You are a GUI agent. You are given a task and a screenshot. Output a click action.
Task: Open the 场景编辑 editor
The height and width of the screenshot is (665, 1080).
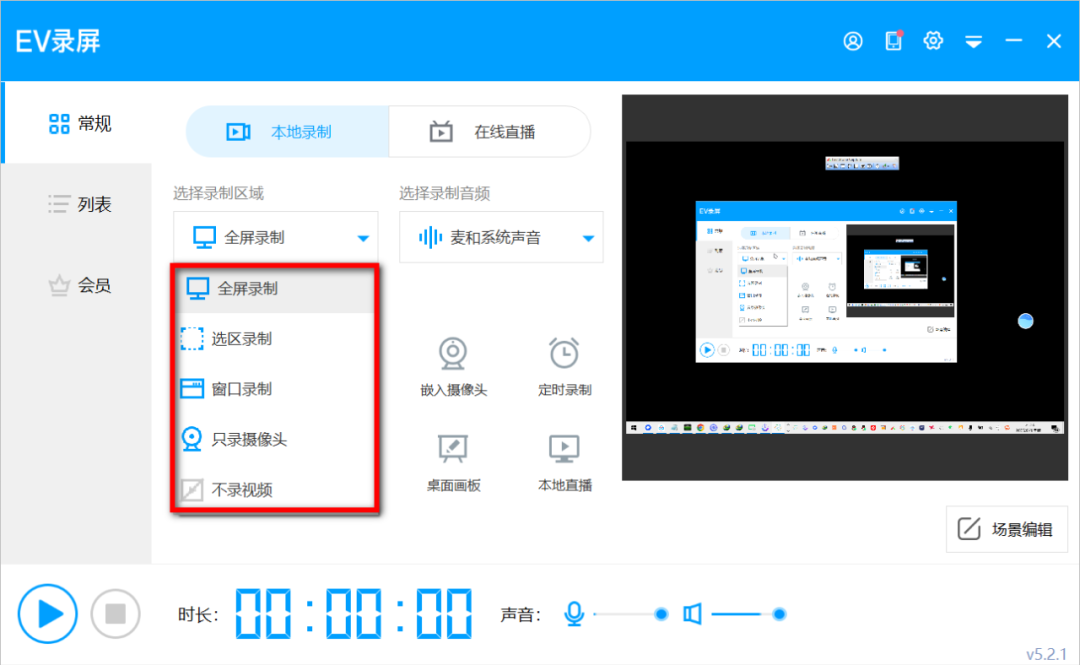1006,529
